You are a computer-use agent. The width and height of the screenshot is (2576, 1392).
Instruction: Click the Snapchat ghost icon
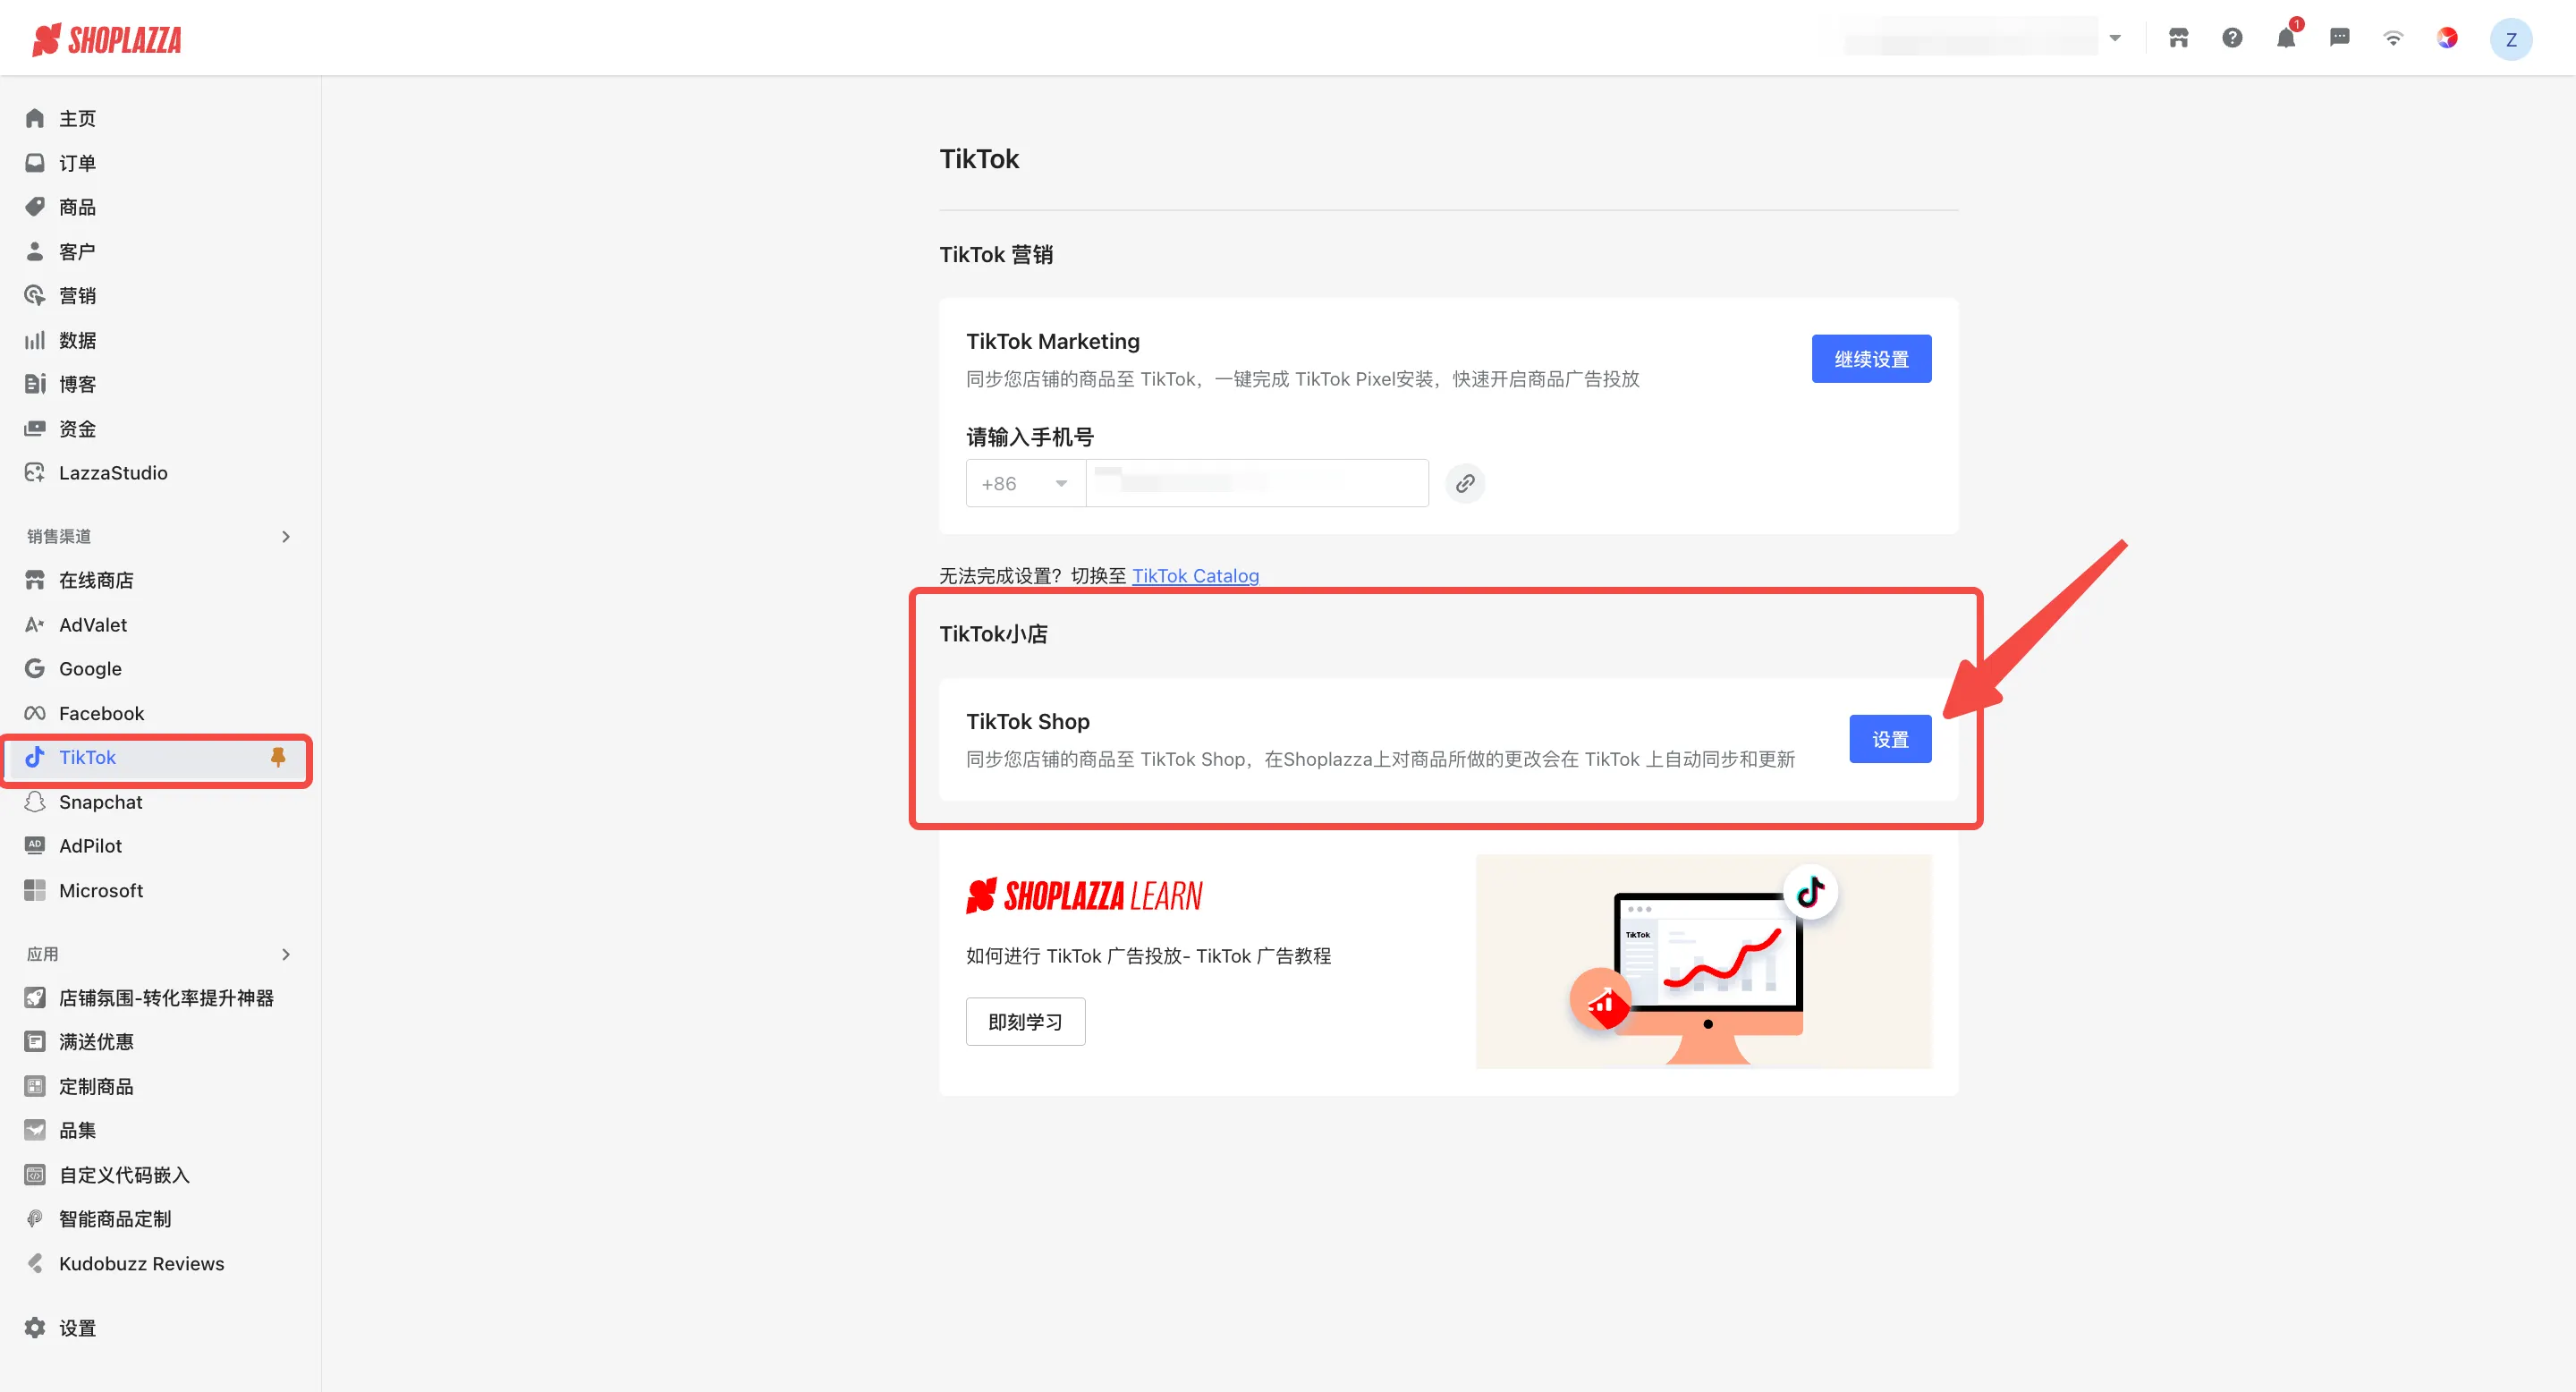pos(35,802)
